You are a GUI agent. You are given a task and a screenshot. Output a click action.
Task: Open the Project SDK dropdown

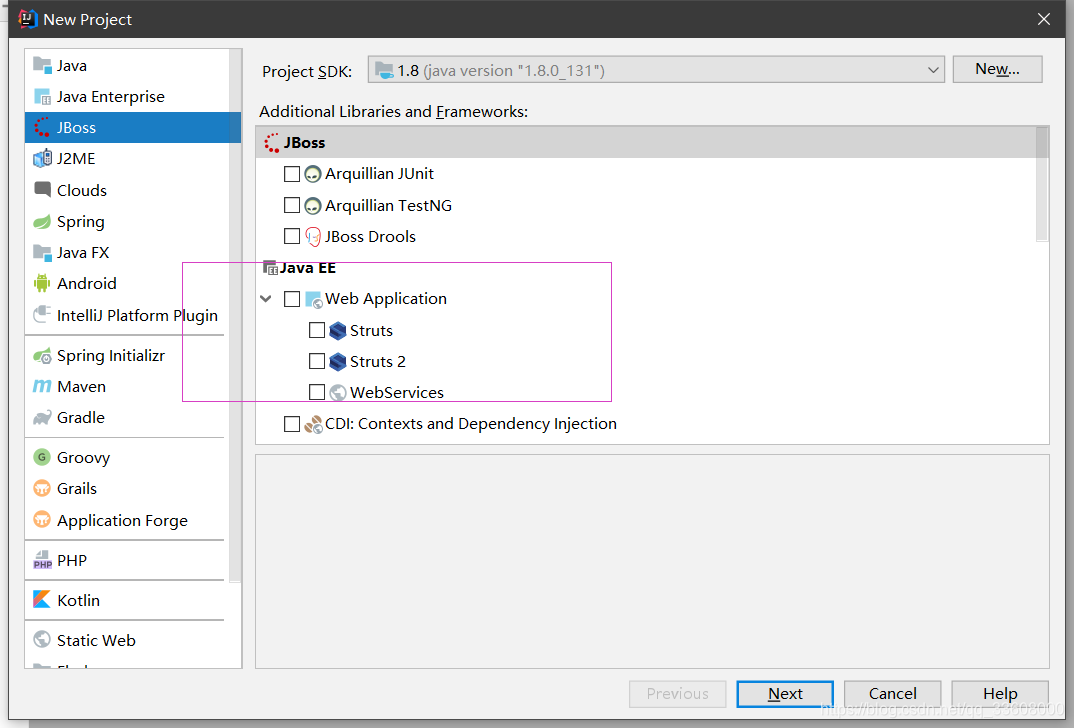tap(655, 70)
